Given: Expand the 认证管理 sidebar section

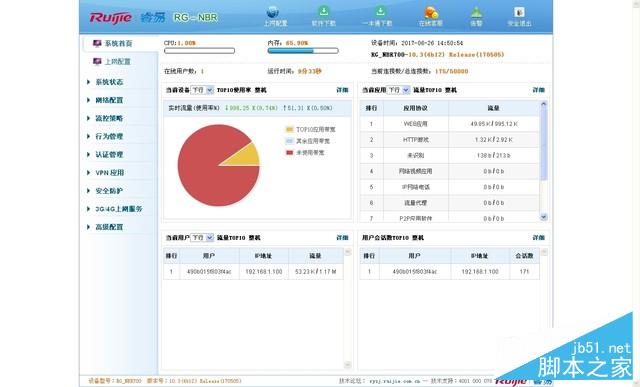Looking at the screenshot, I should click(x=109, y=155).
